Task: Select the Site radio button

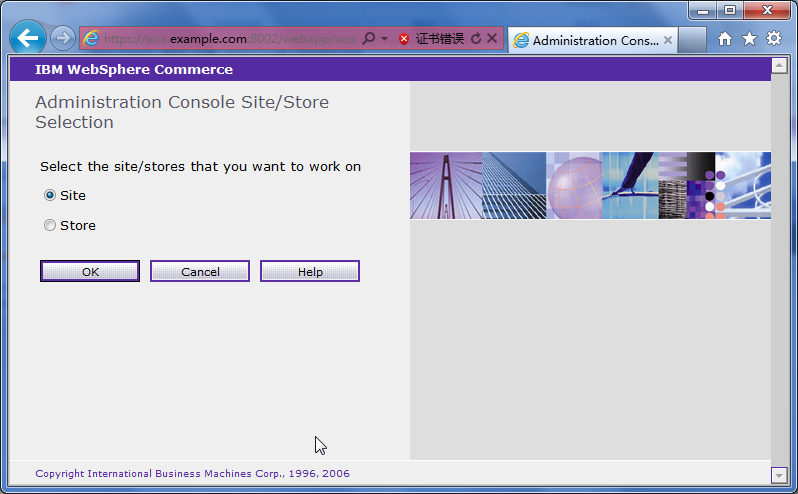Action: 49,195
